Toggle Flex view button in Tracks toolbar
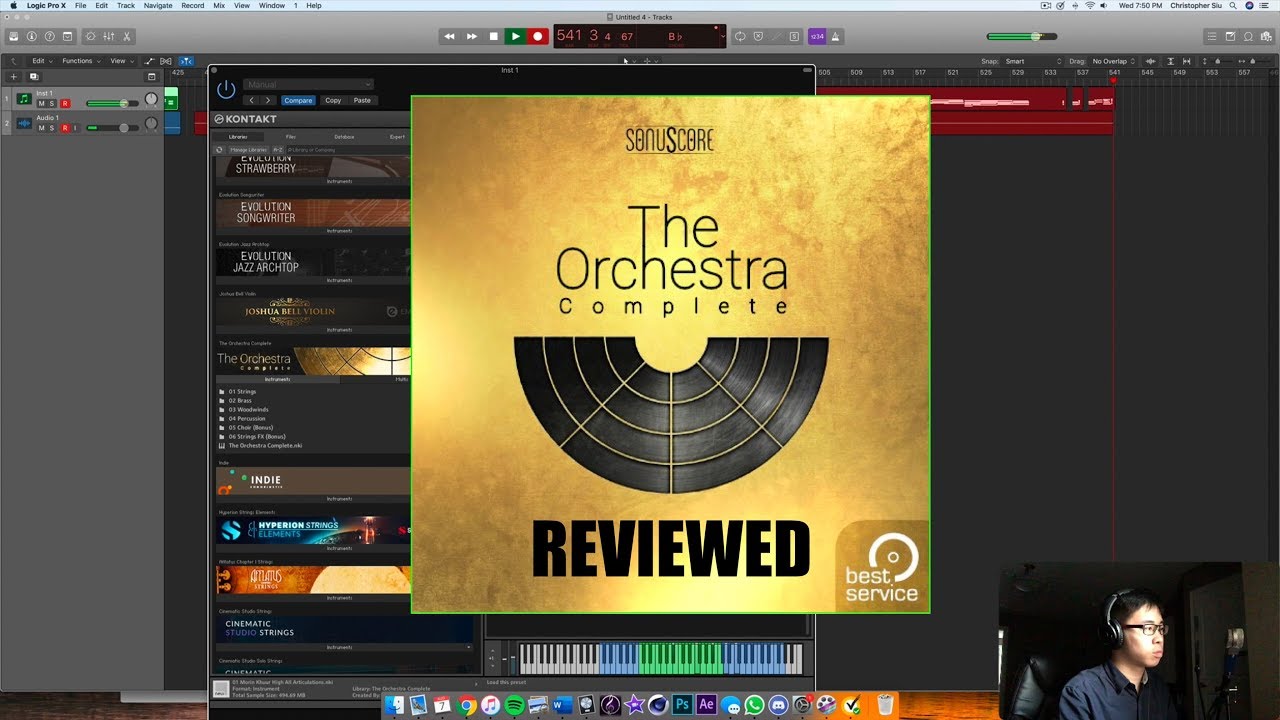The width and height of the screenshot is (1280, 720). click(x=166, y=61)
